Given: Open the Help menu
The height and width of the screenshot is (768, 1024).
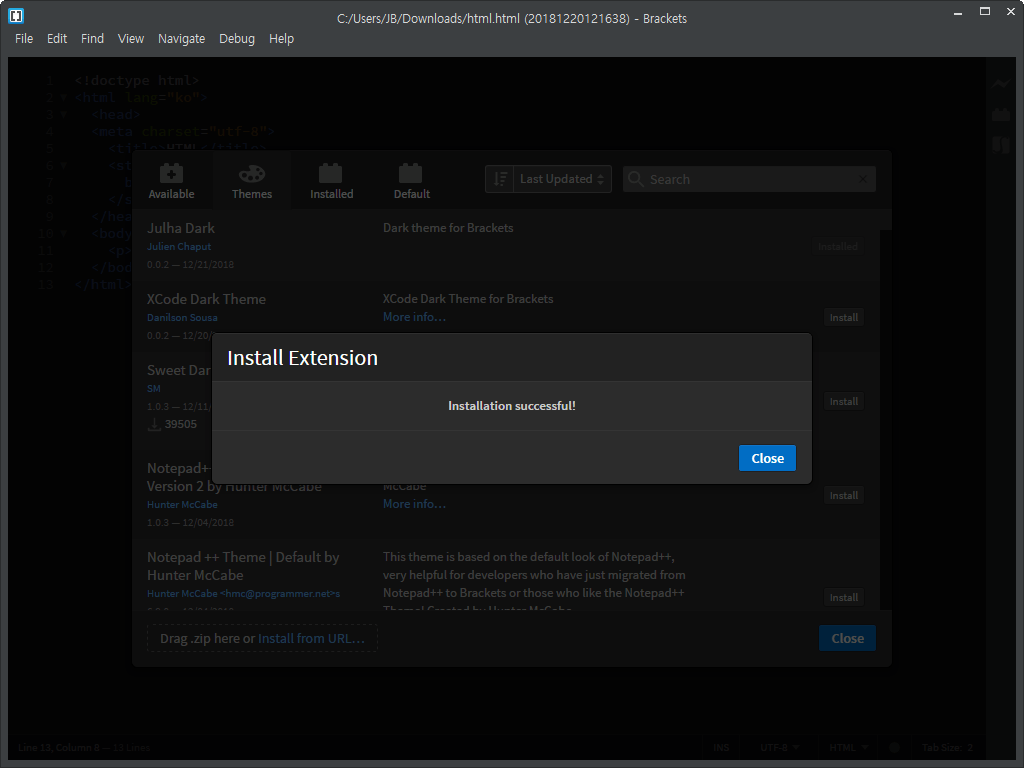Looking at the screenshot, I should [281, 39].
